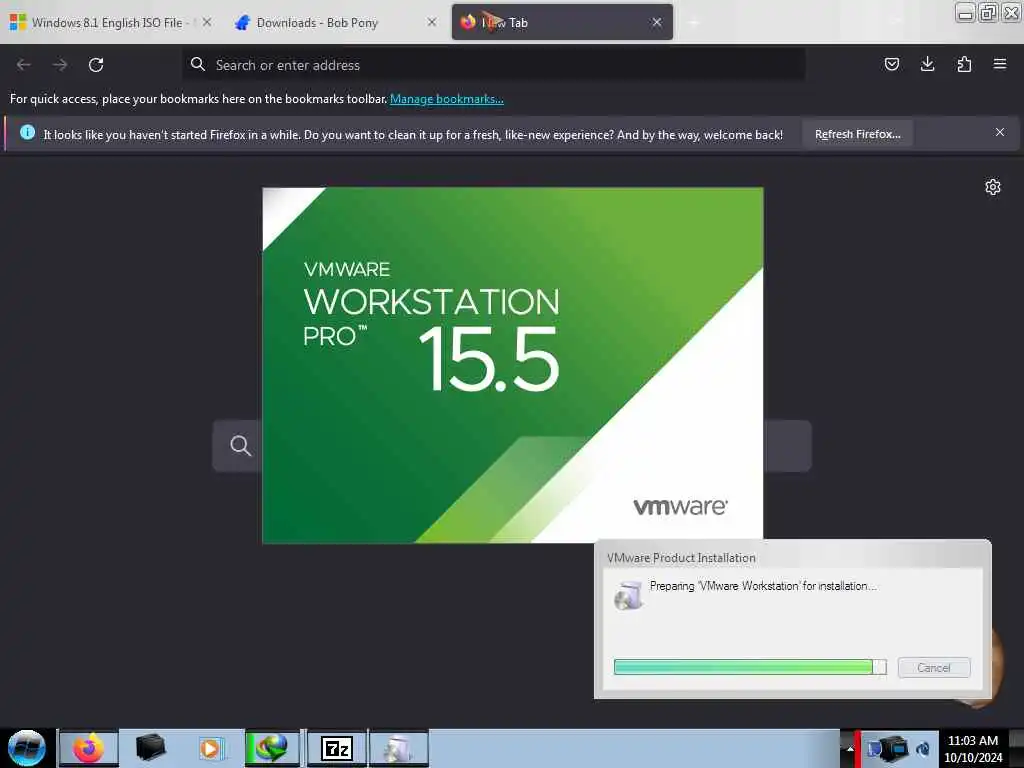The height and width of the screenshot is (768, 1024).
Task: Click the Refresh Firefox button
Action: (x=857, y=134)
